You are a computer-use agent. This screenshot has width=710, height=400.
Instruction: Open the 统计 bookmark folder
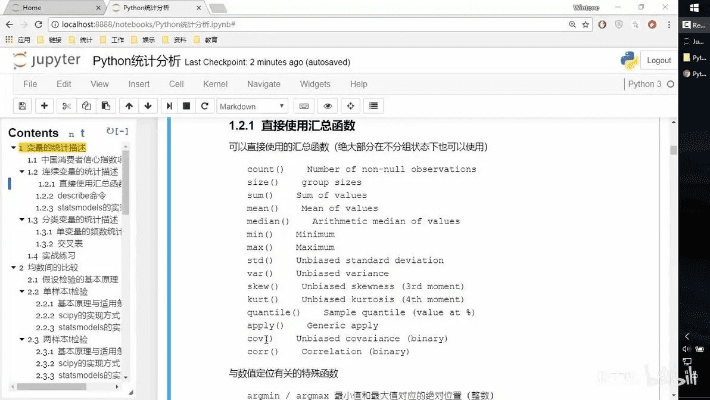(x=81, y=40)
